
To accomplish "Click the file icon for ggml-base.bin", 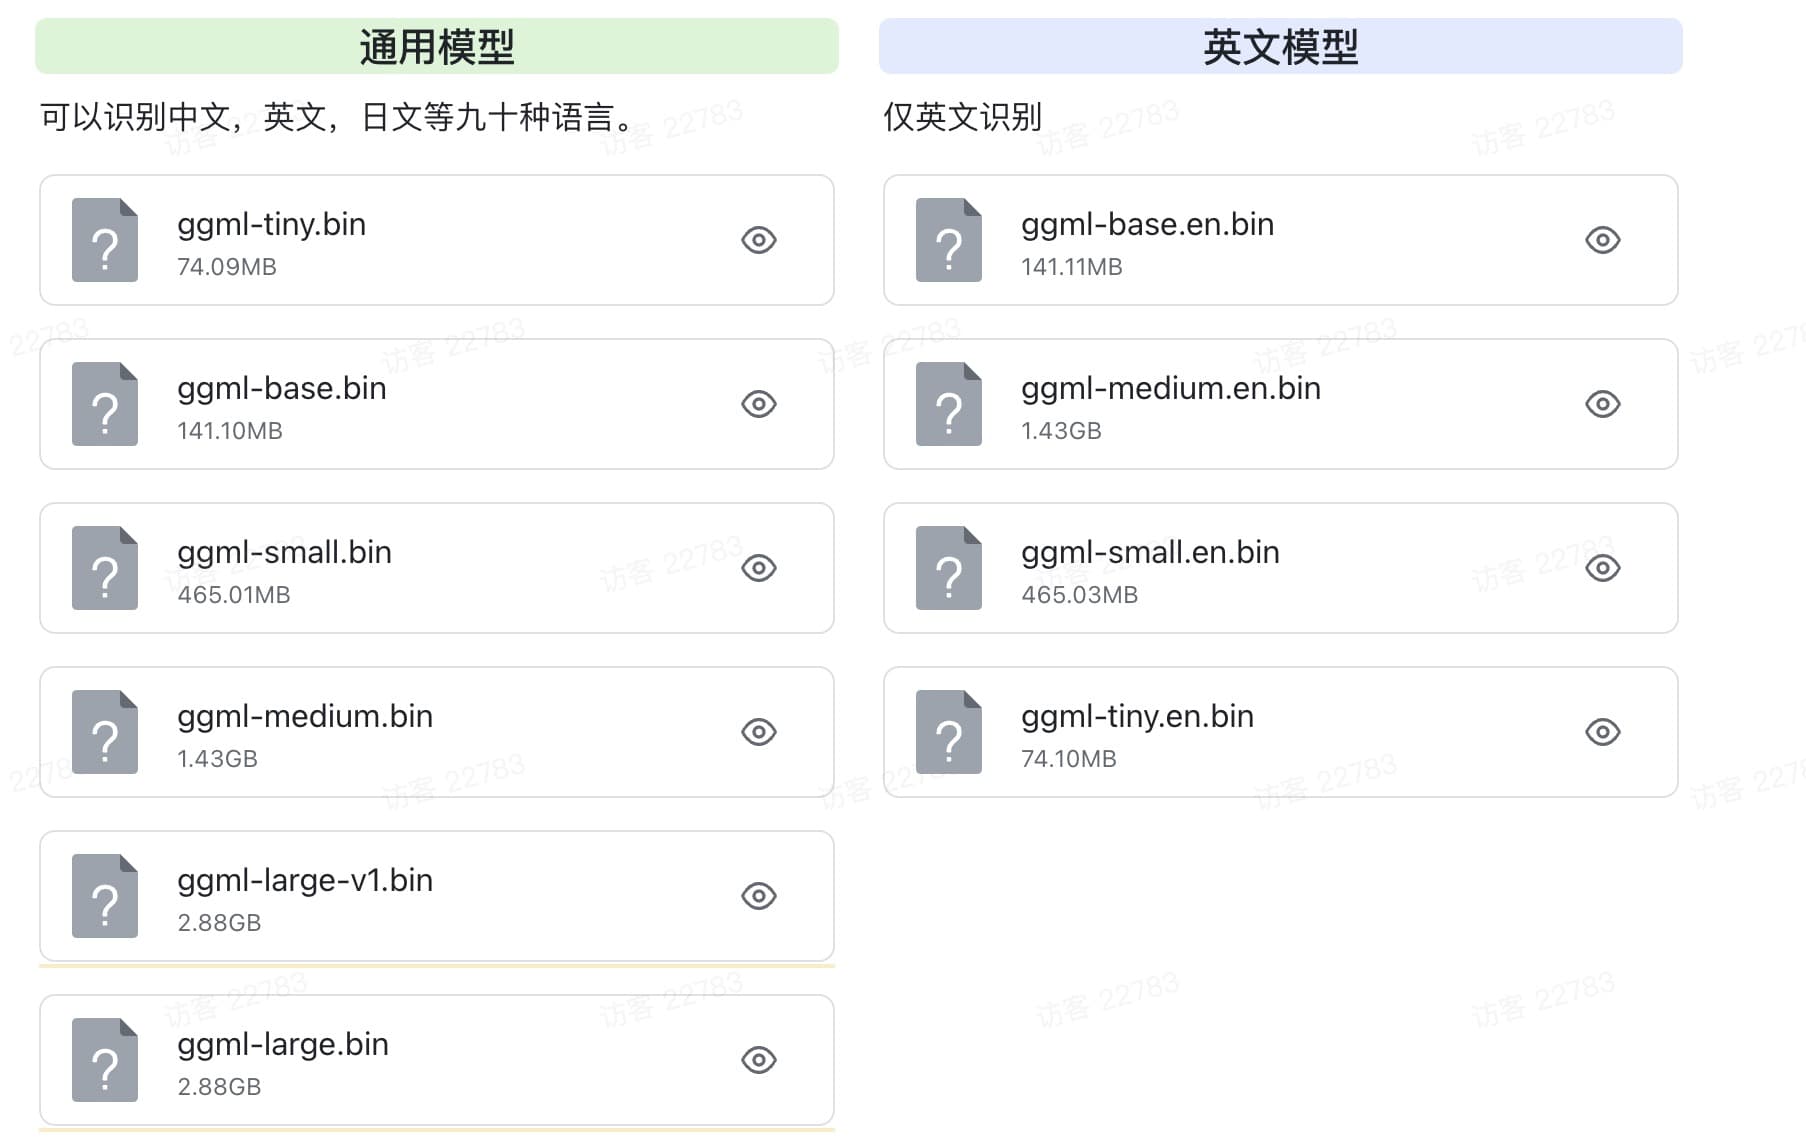I will 105,404.
